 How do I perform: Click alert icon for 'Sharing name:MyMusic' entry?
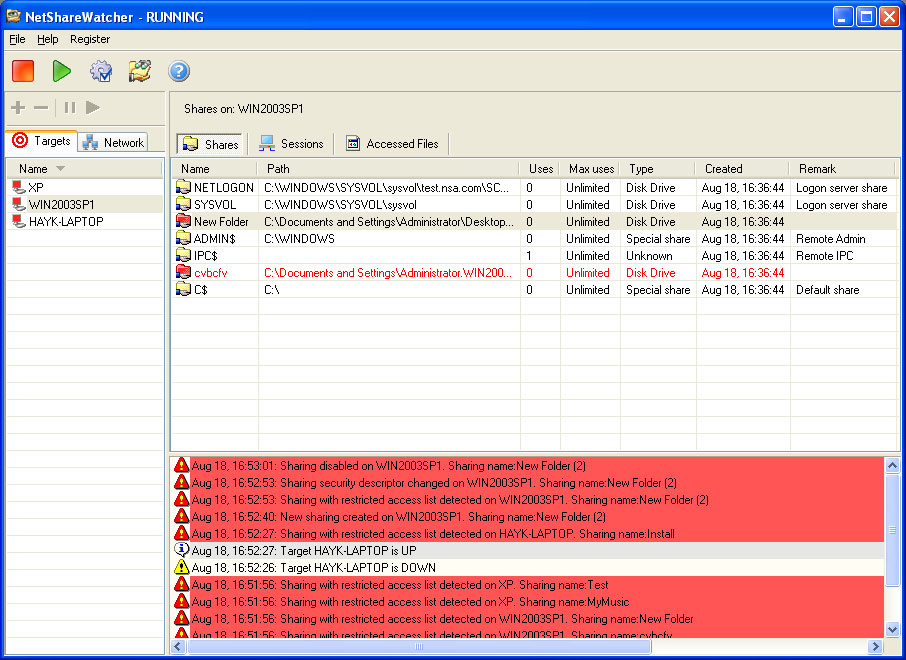point(181,601)
